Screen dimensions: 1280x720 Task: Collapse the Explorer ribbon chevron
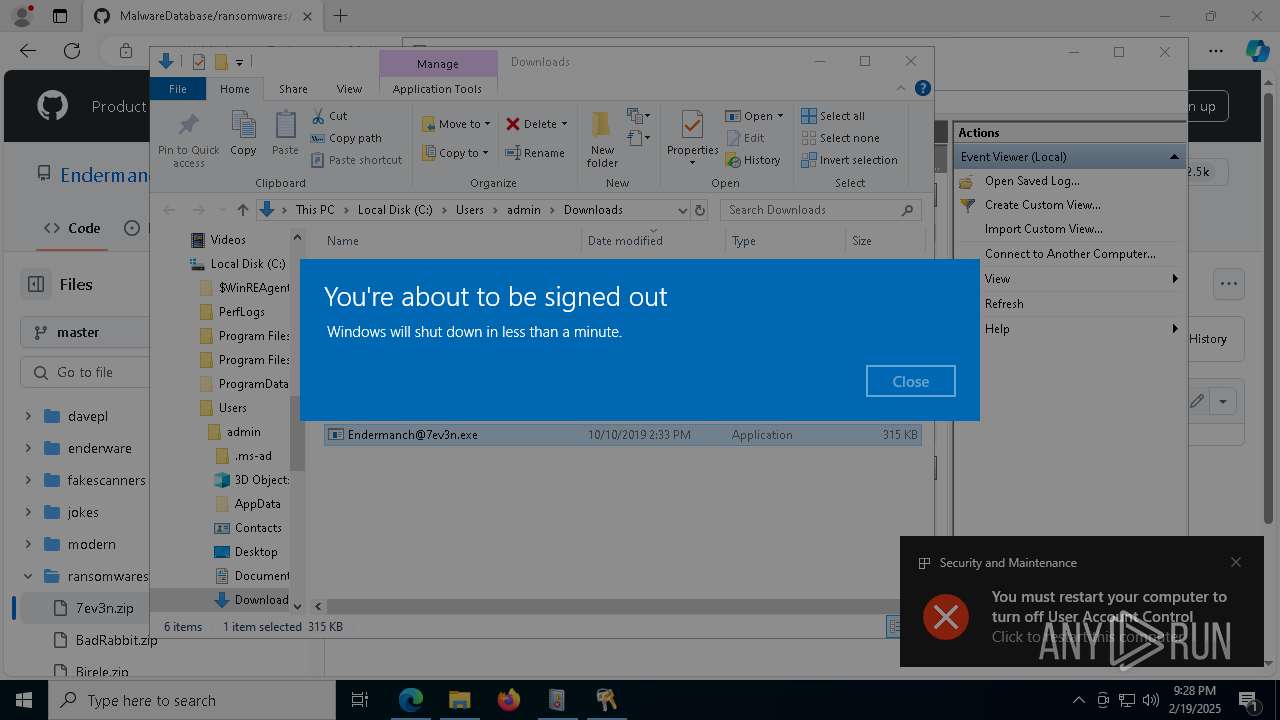pos(901,88)
